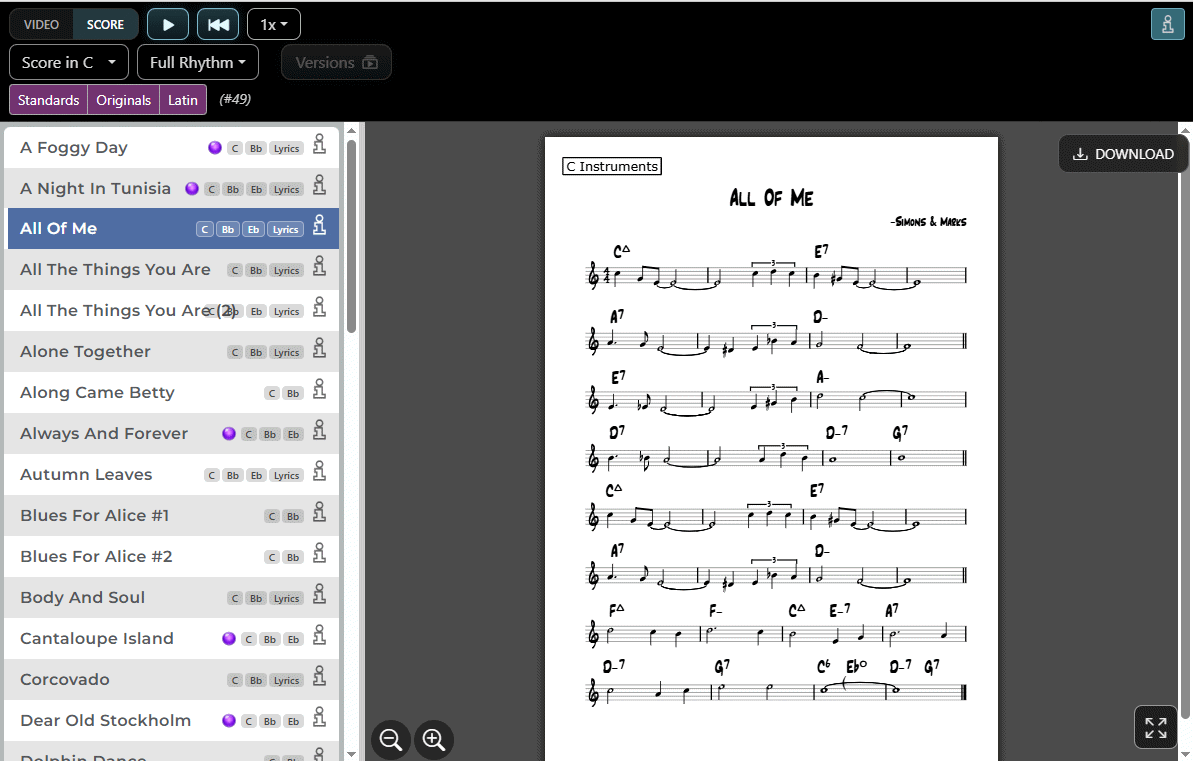Image resolution: width=1193 pixels, height=761 pixels.
Task: Click the player icon on Body And Soul
Action: [x=320, y=595]
